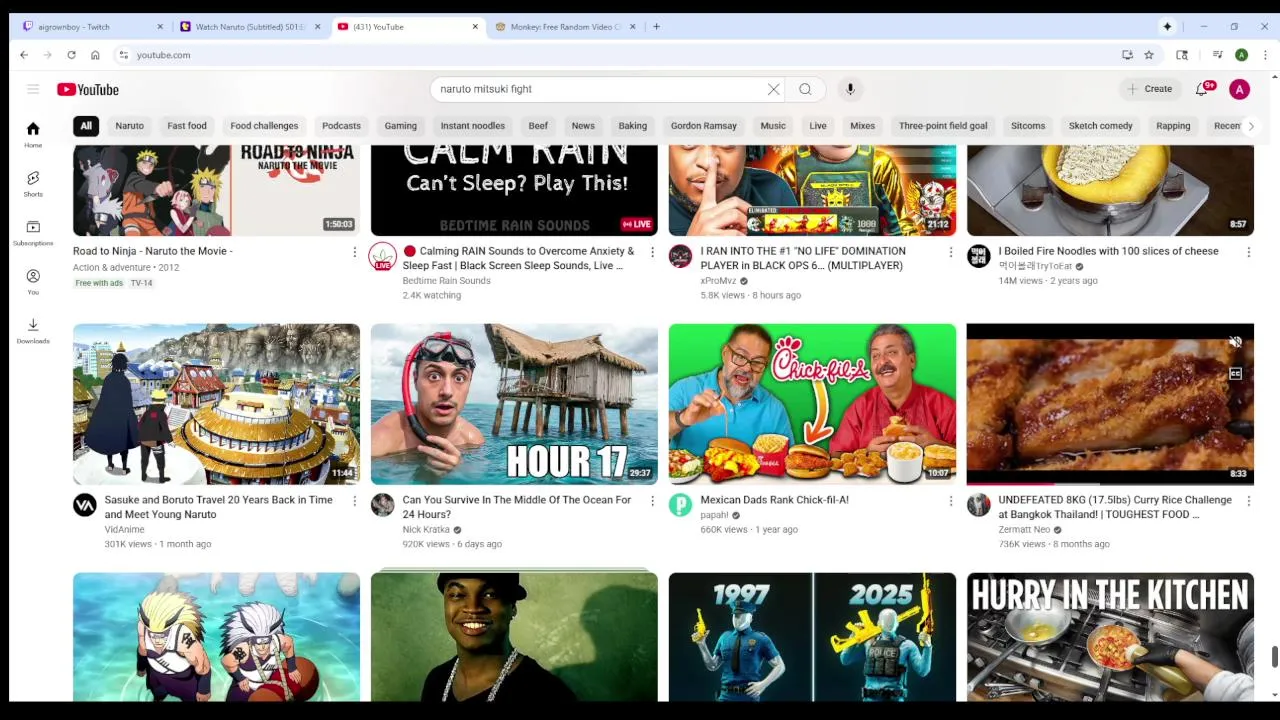
Task: Clear the search box with X
Action: [x=773, y=89]
